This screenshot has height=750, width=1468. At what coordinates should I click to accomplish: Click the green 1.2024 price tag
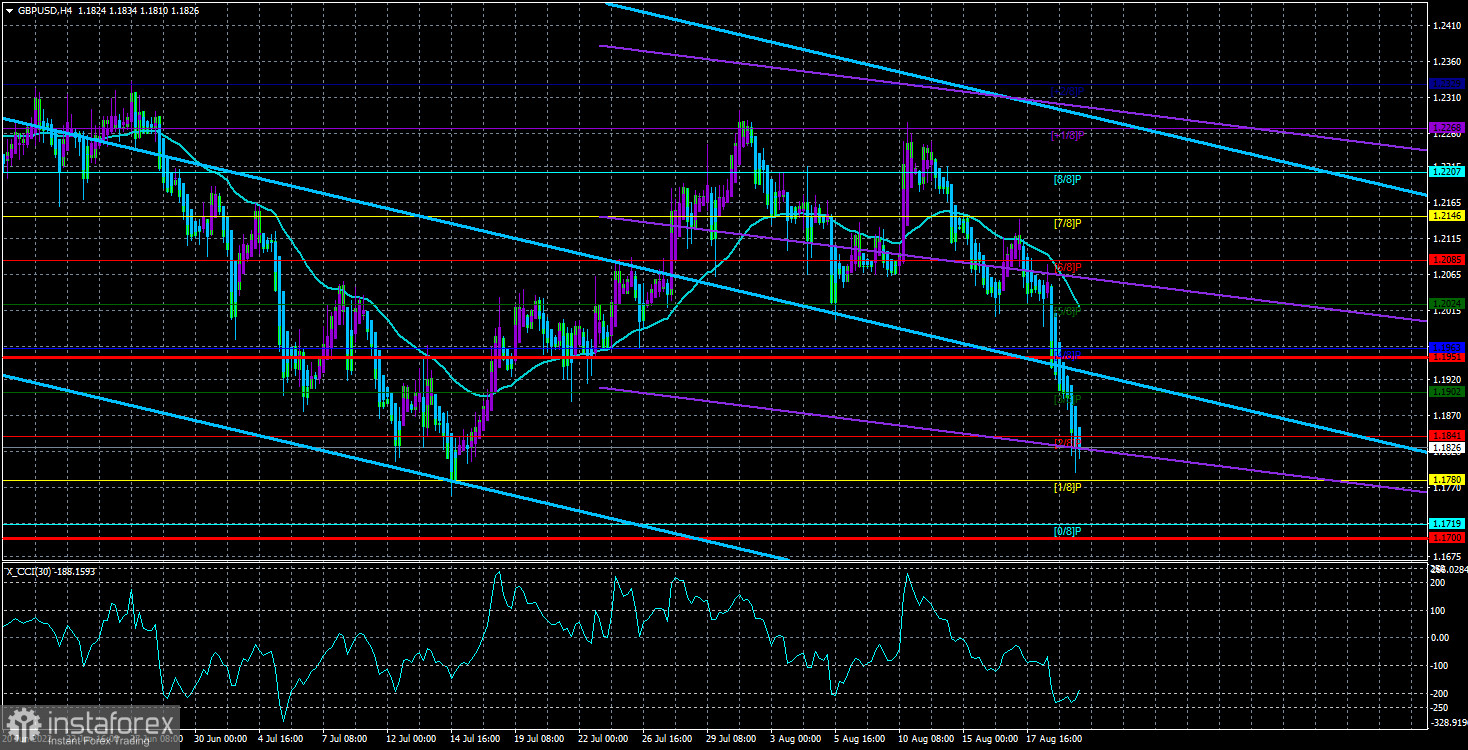tap(1448, 304)
